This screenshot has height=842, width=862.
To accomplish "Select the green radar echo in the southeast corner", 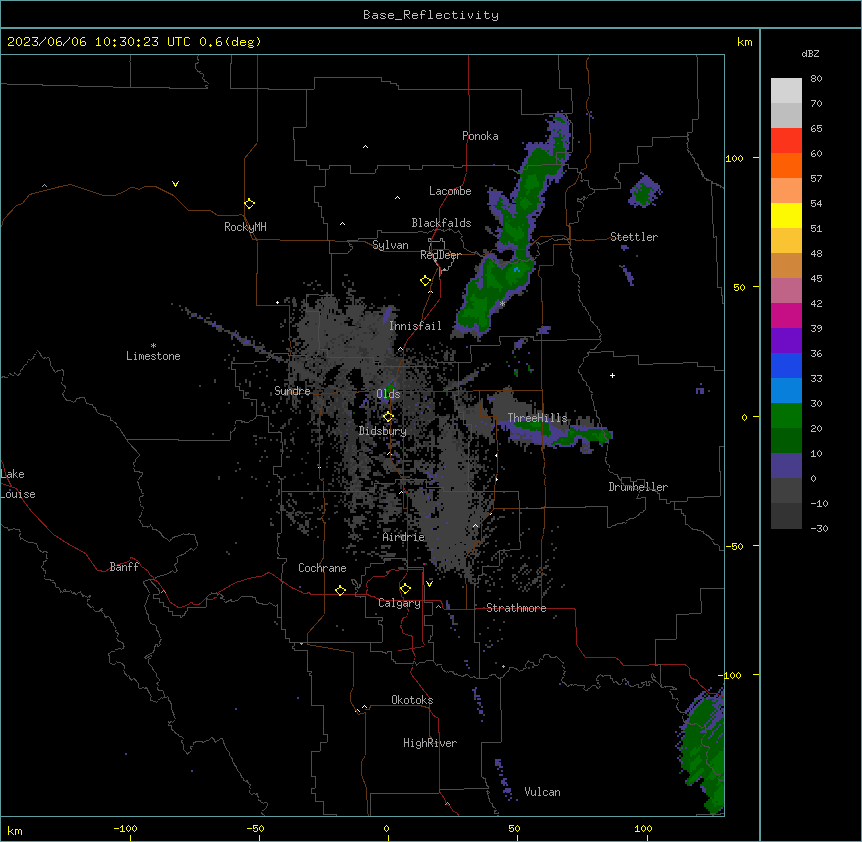I will click(703, 752).
